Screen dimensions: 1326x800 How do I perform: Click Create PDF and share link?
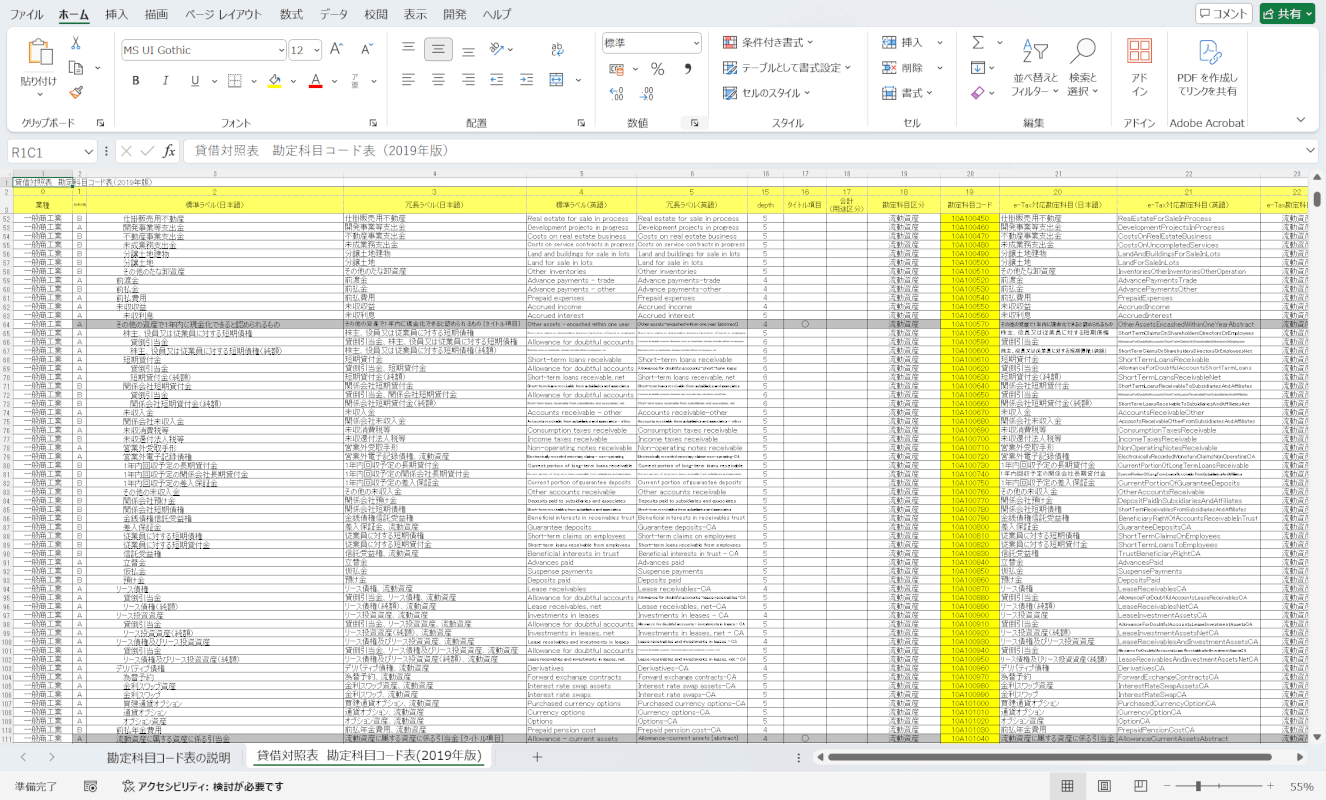(1206, 68)
